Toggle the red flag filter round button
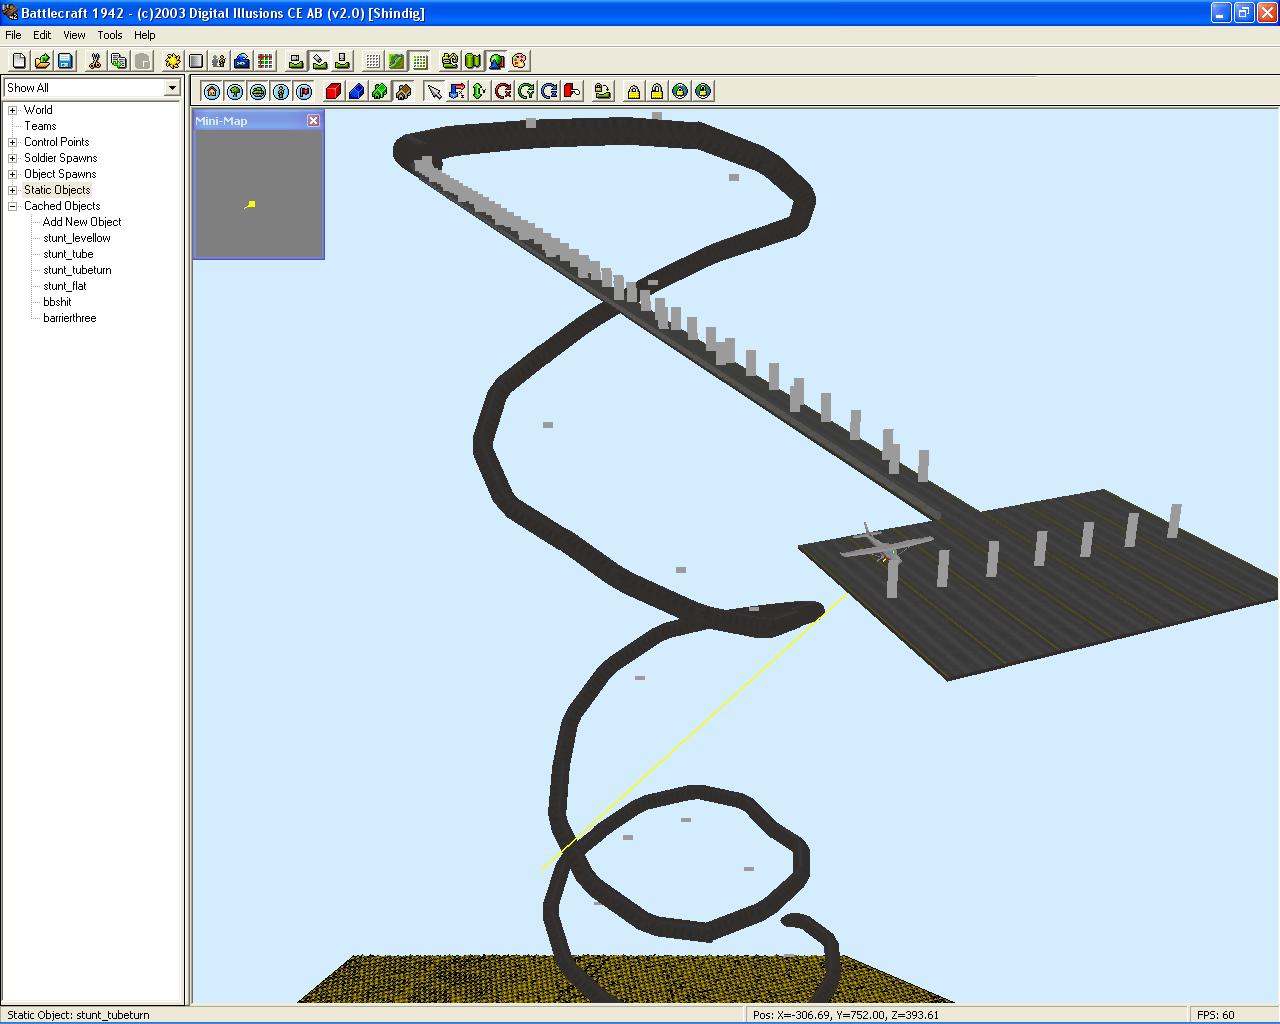Image resolution: width=1280 pixels, height=1024 pixels. (304, 91)
